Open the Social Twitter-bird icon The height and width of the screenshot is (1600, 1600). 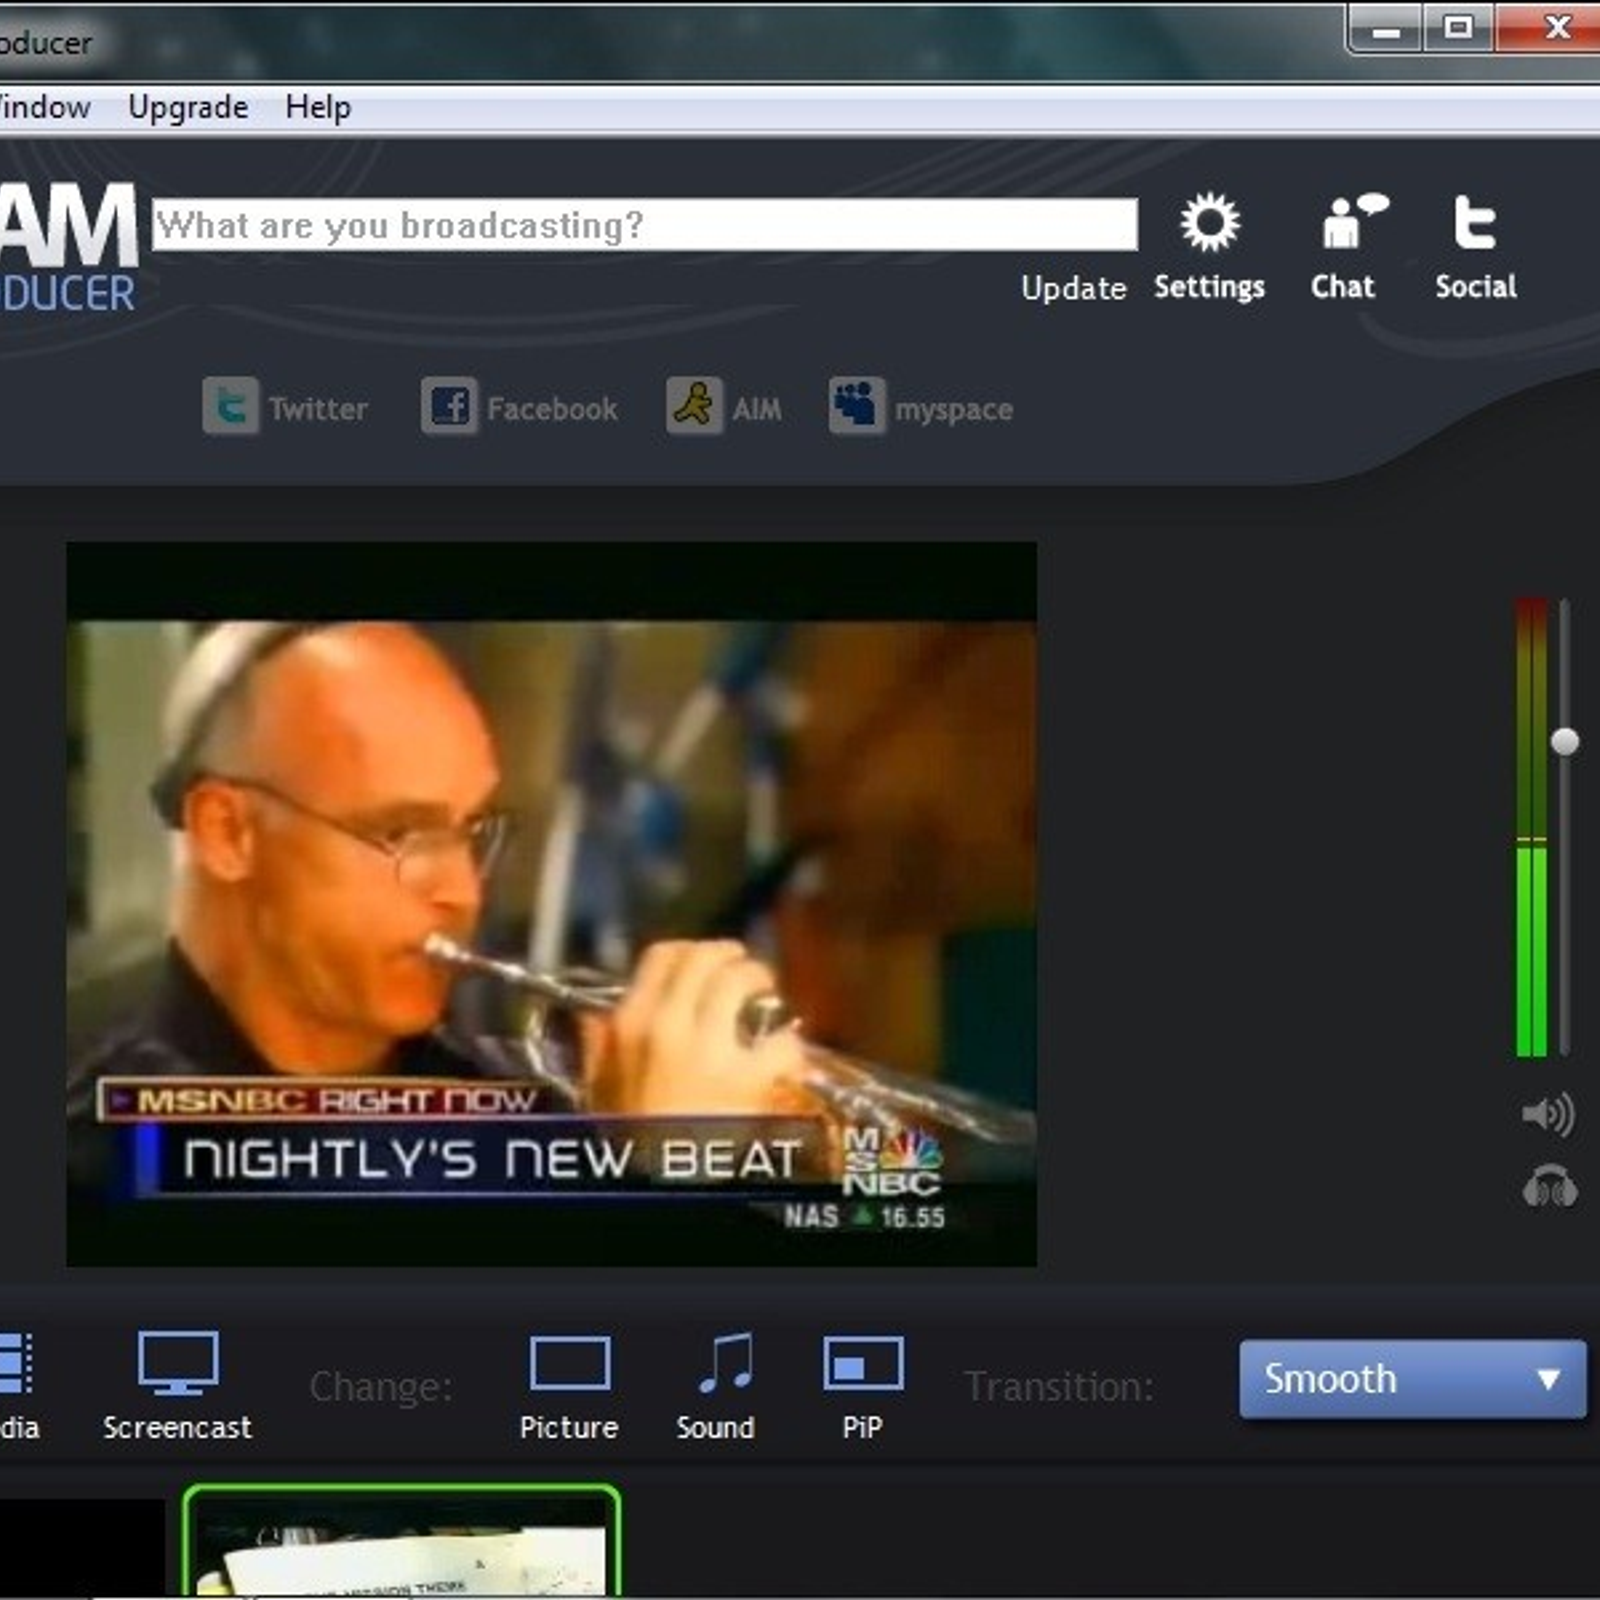click(1474, 222)
